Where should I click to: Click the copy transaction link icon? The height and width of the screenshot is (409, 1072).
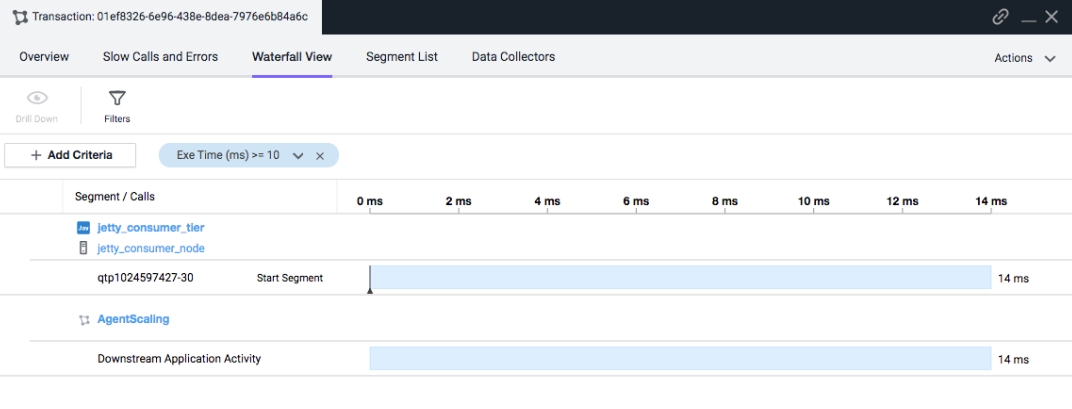pos(1000,17)
